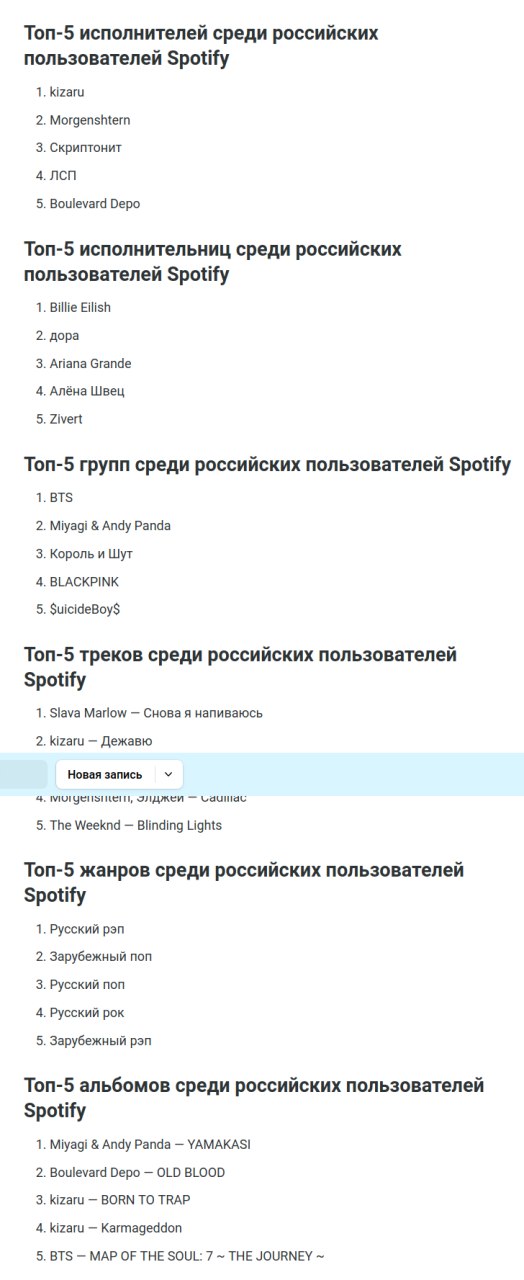Click on Morgenshtern in the artists list

[90, 120]
